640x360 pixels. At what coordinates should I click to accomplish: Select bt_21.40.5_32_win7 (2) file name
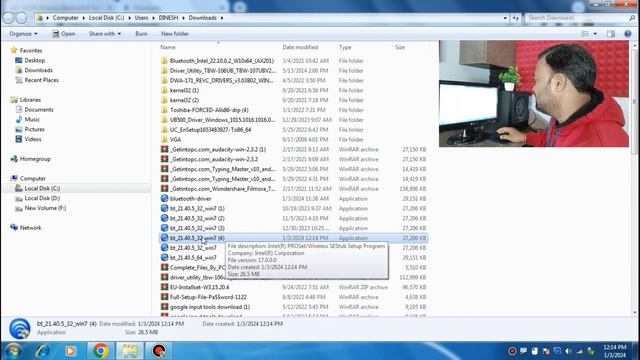point(197,218)
